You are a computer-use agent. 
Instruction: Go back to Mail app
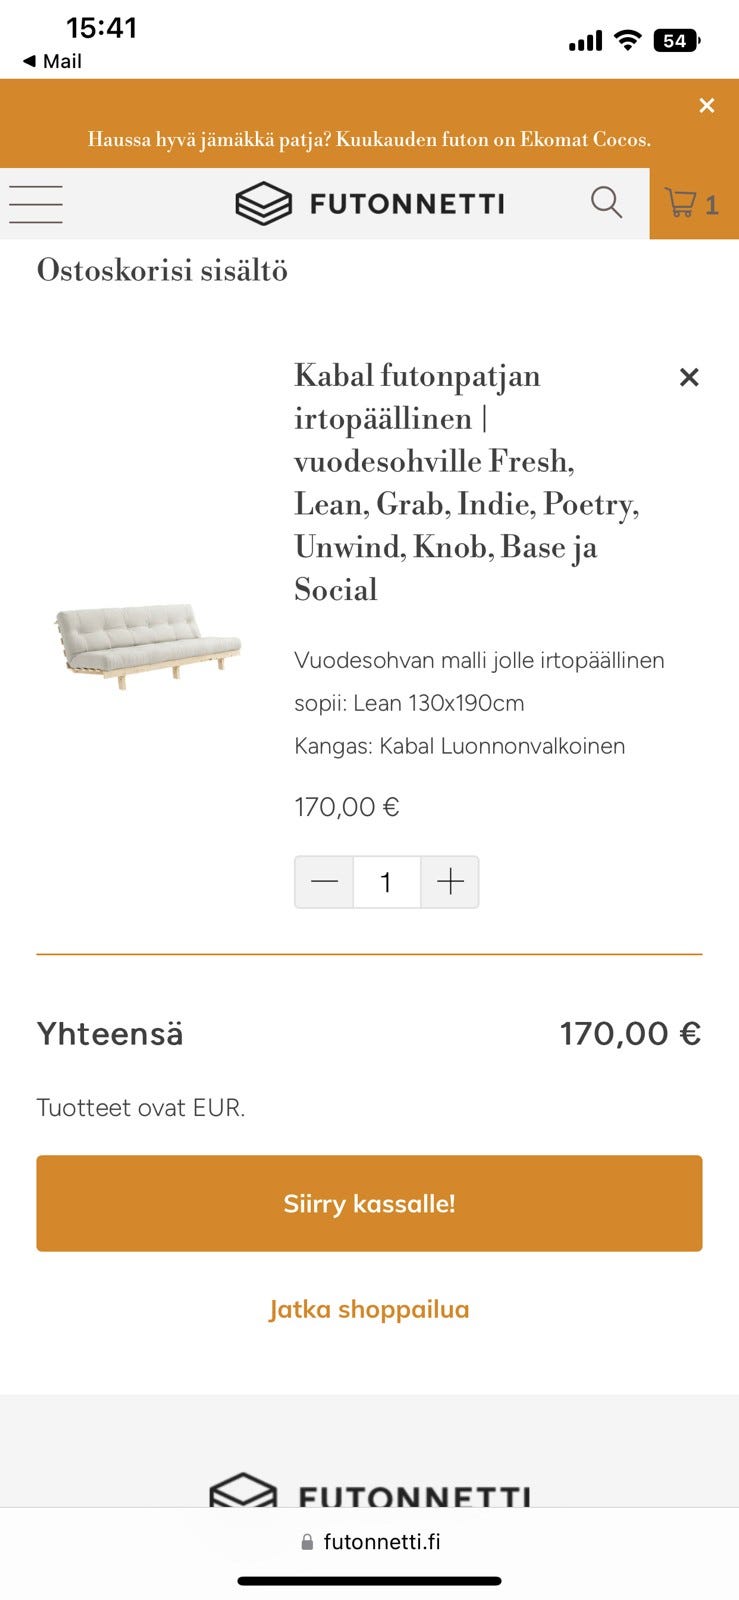[52, 61]
